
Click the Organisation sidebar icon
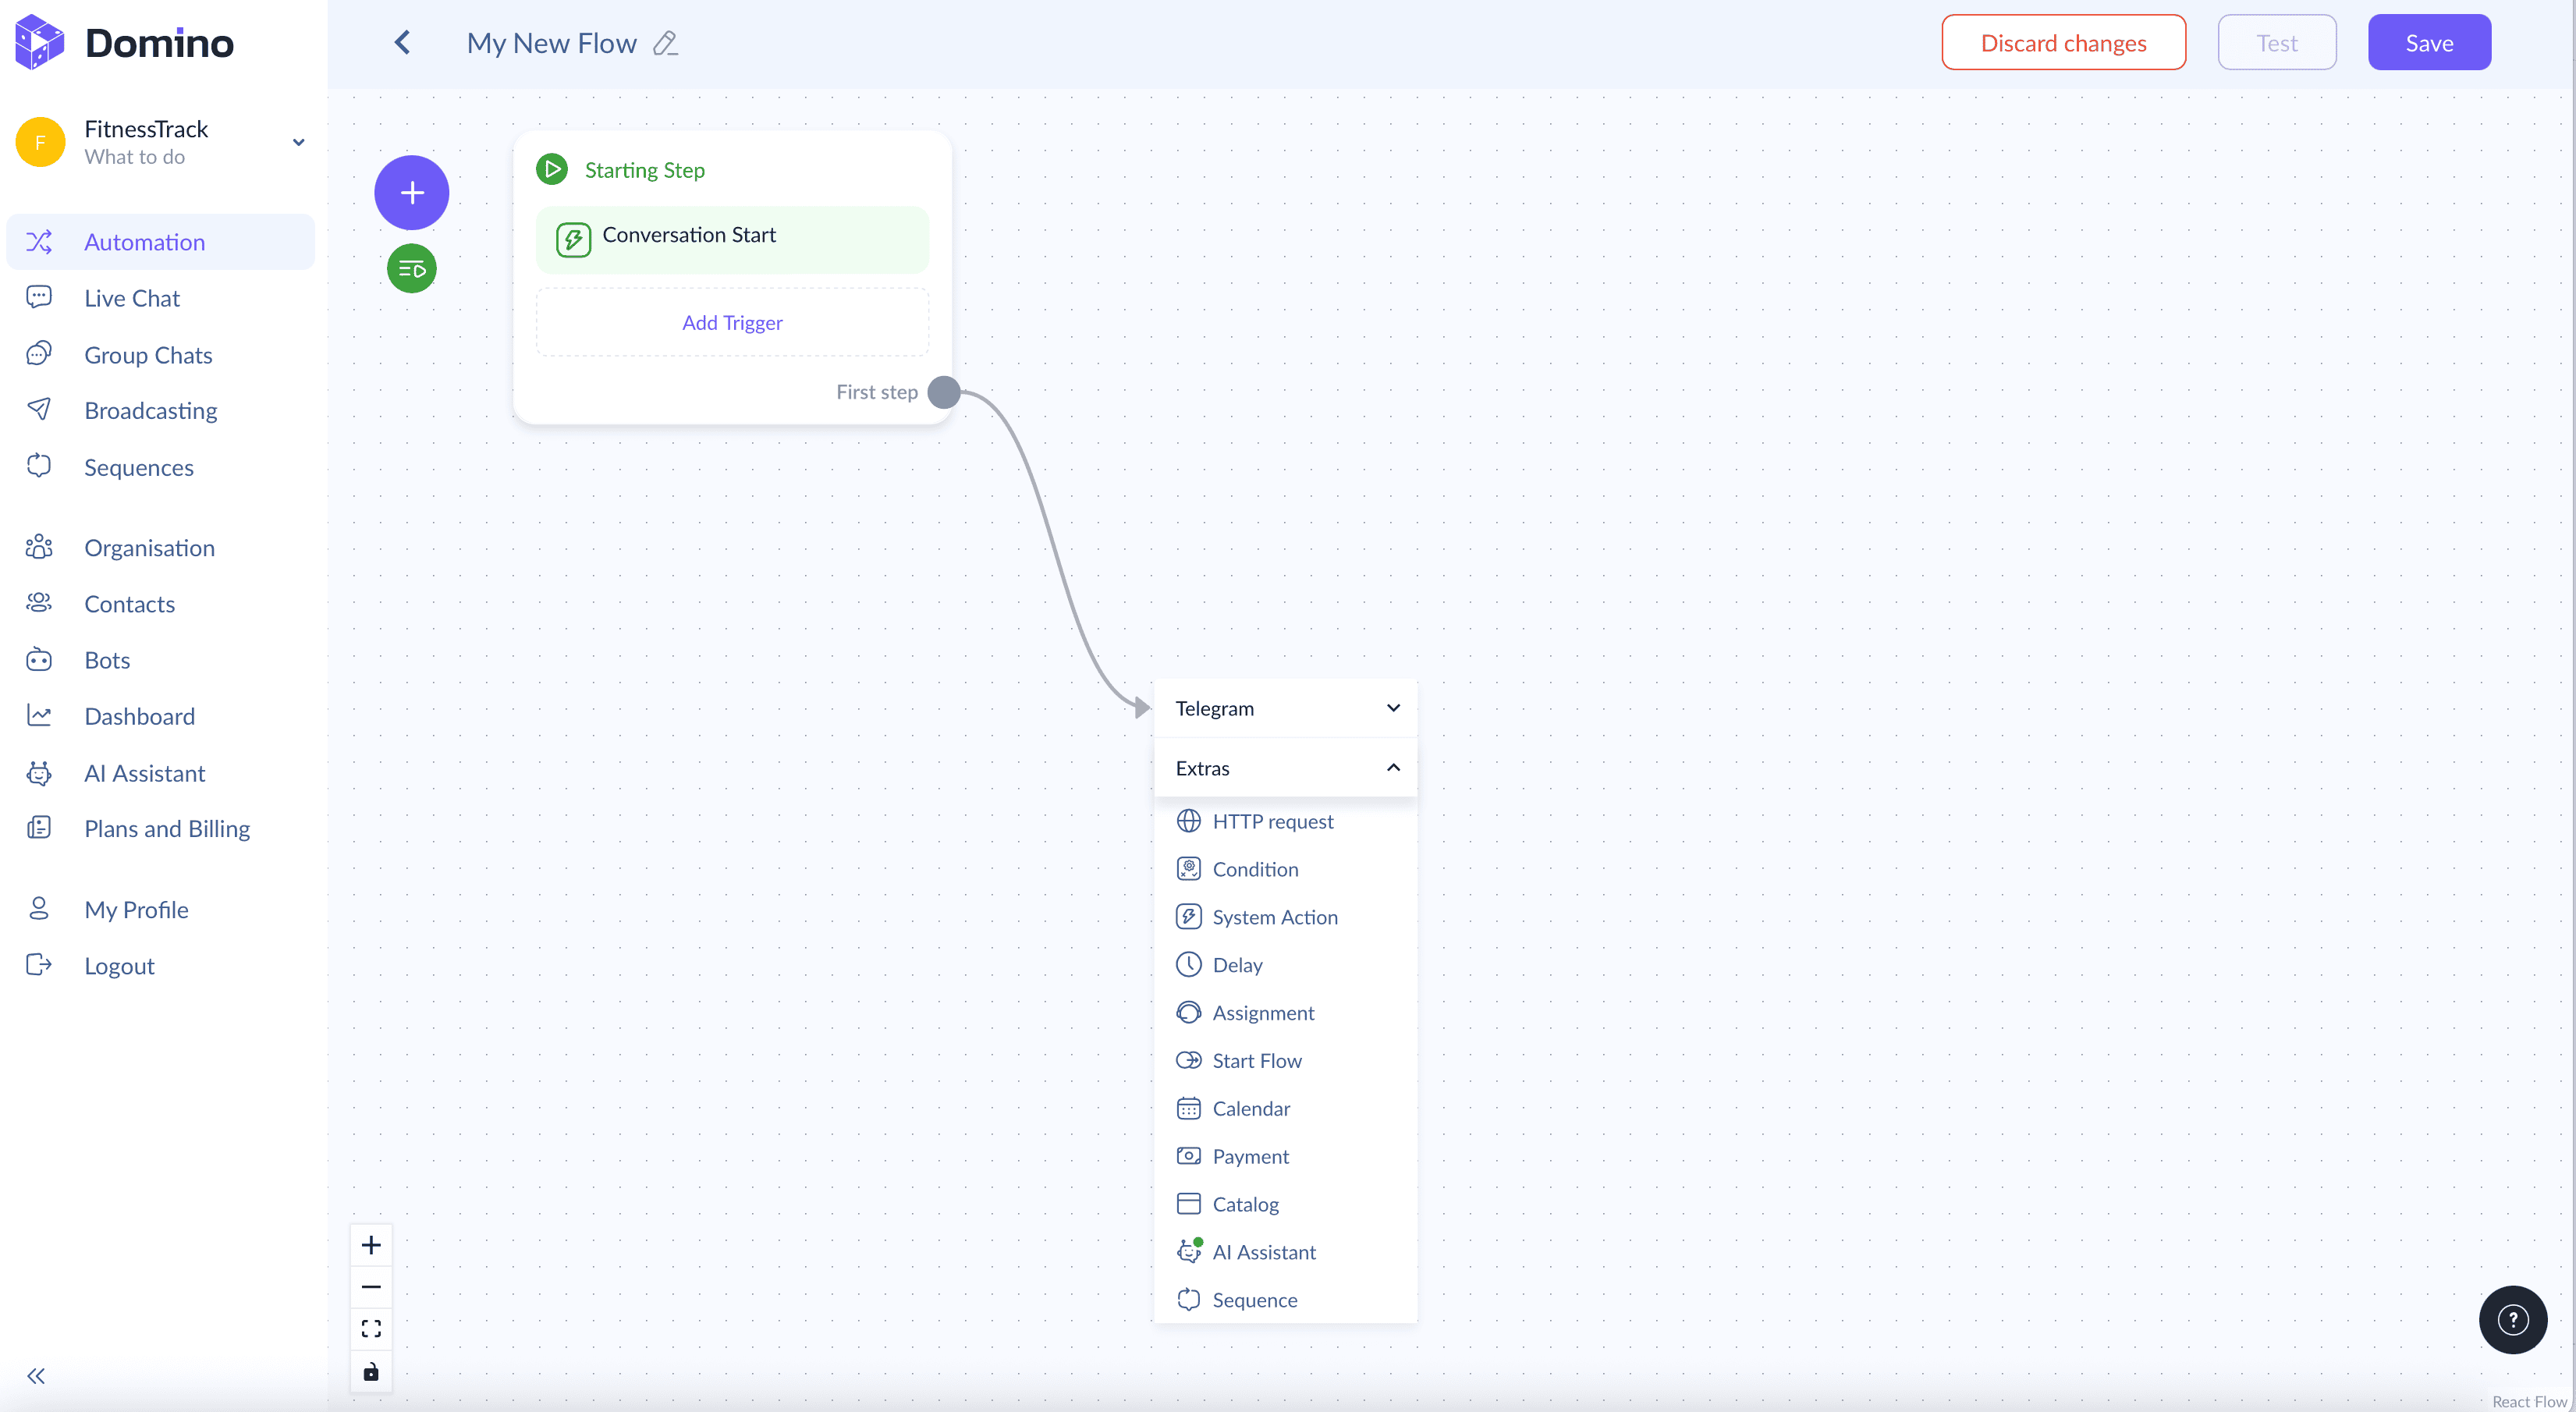click(39, 547)
